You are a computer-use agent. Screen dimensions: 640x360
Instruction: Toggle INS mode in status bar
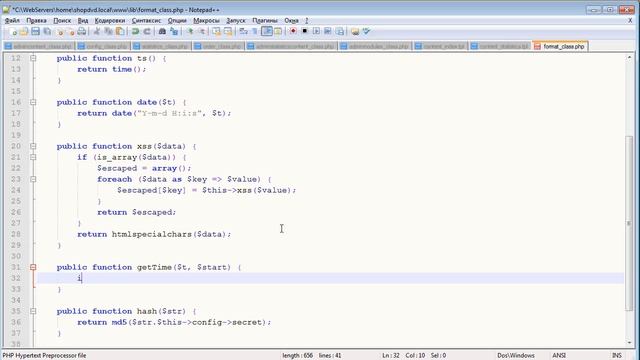tap(616, 356)
